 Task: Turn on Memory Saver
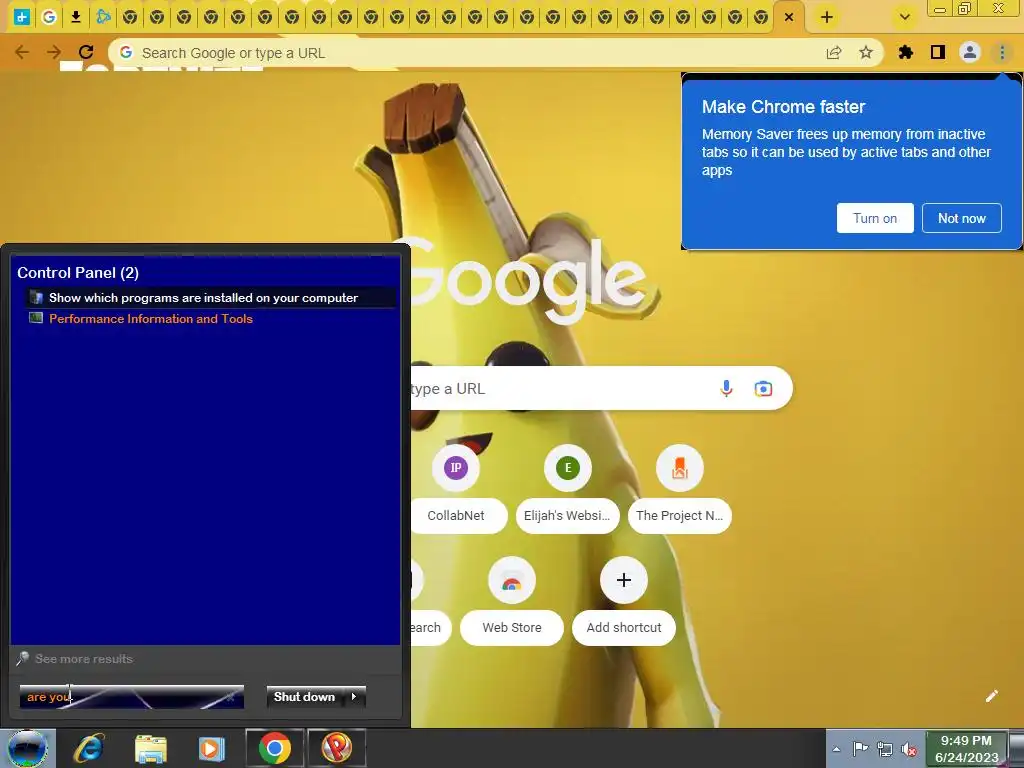point(875,218)
